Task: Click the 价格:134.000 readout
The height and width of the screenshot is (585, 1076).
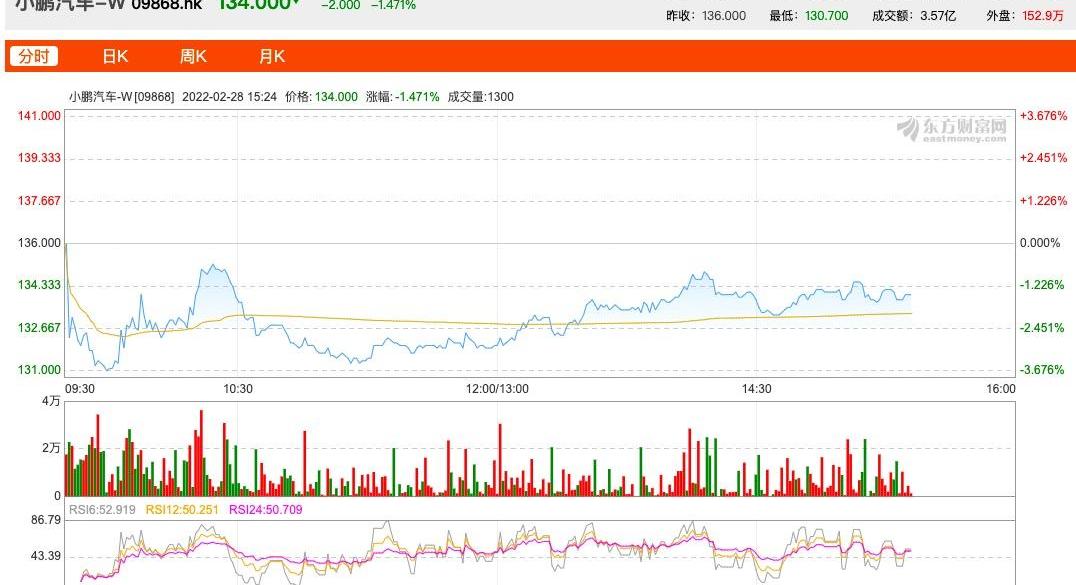Action: point(321,97)
